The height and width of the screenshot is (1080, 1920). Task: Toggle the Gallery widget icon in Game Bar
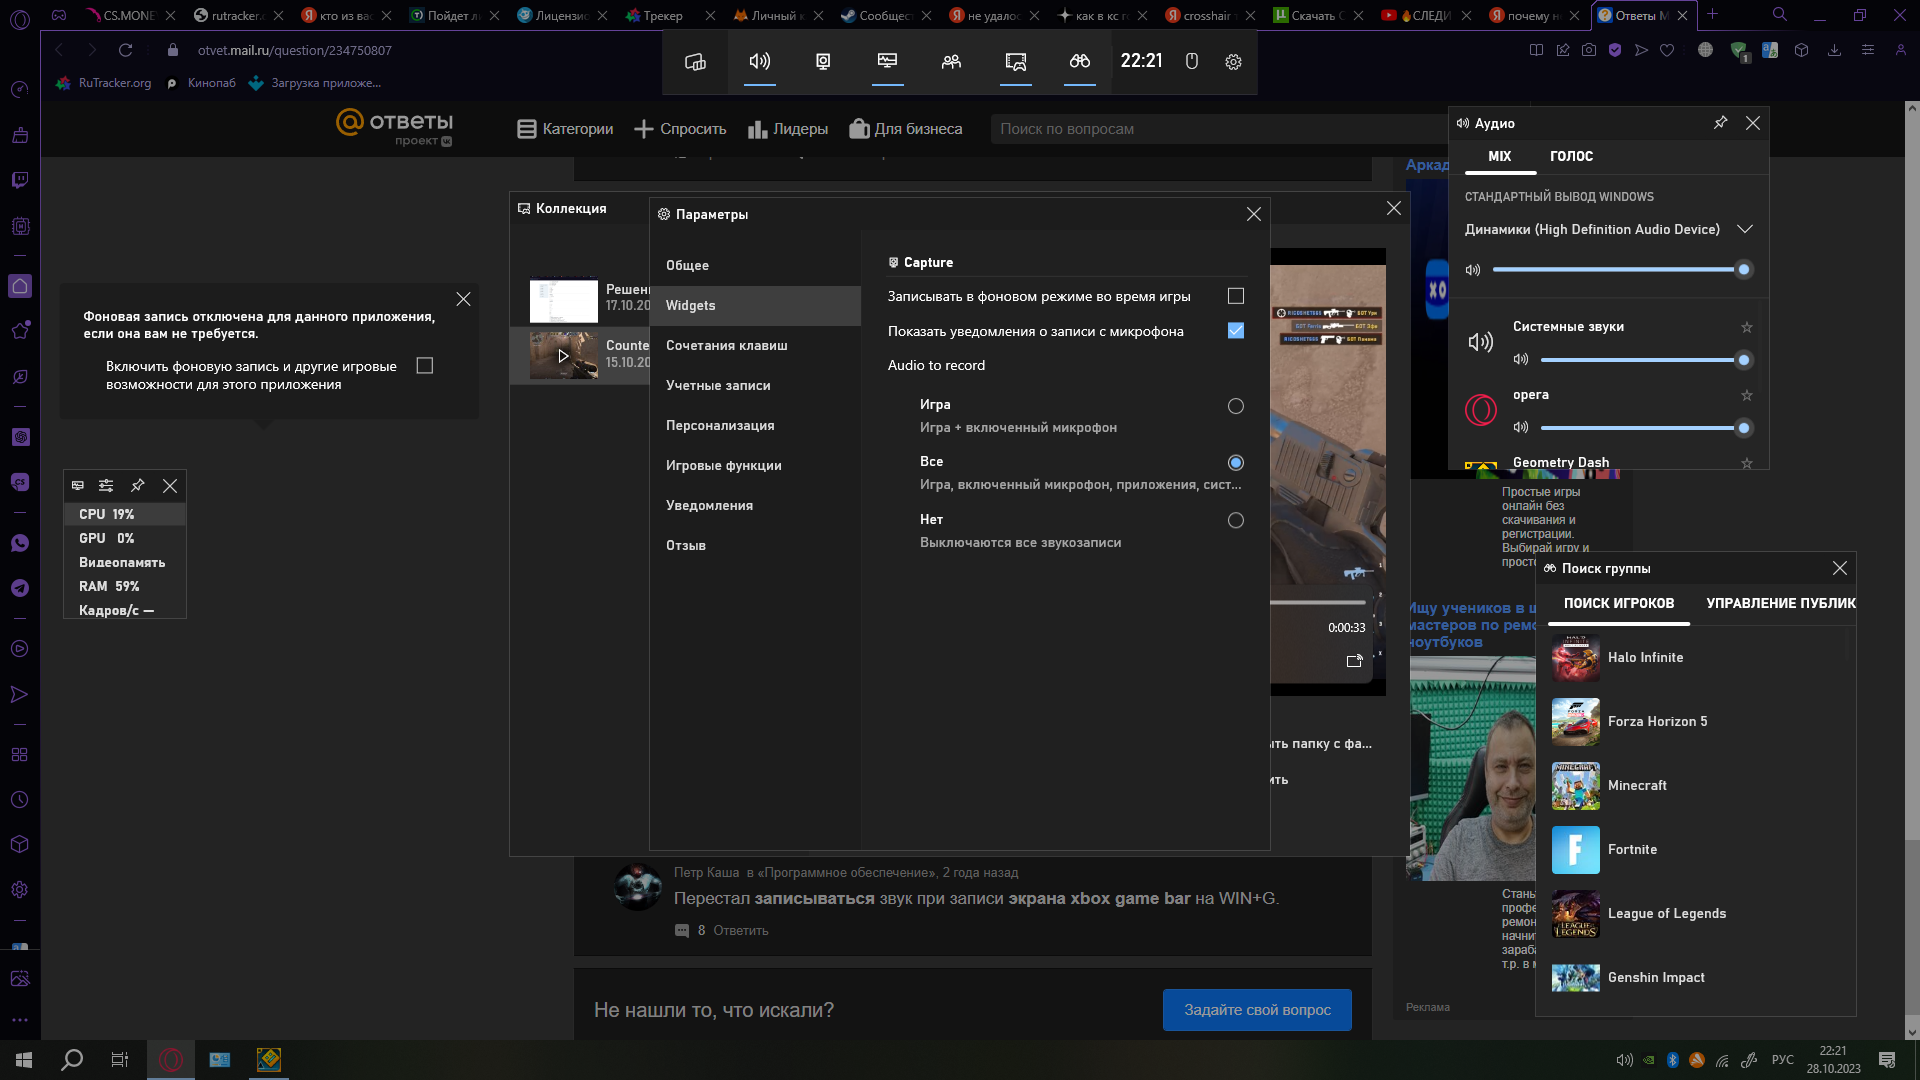click(1016, 62)
